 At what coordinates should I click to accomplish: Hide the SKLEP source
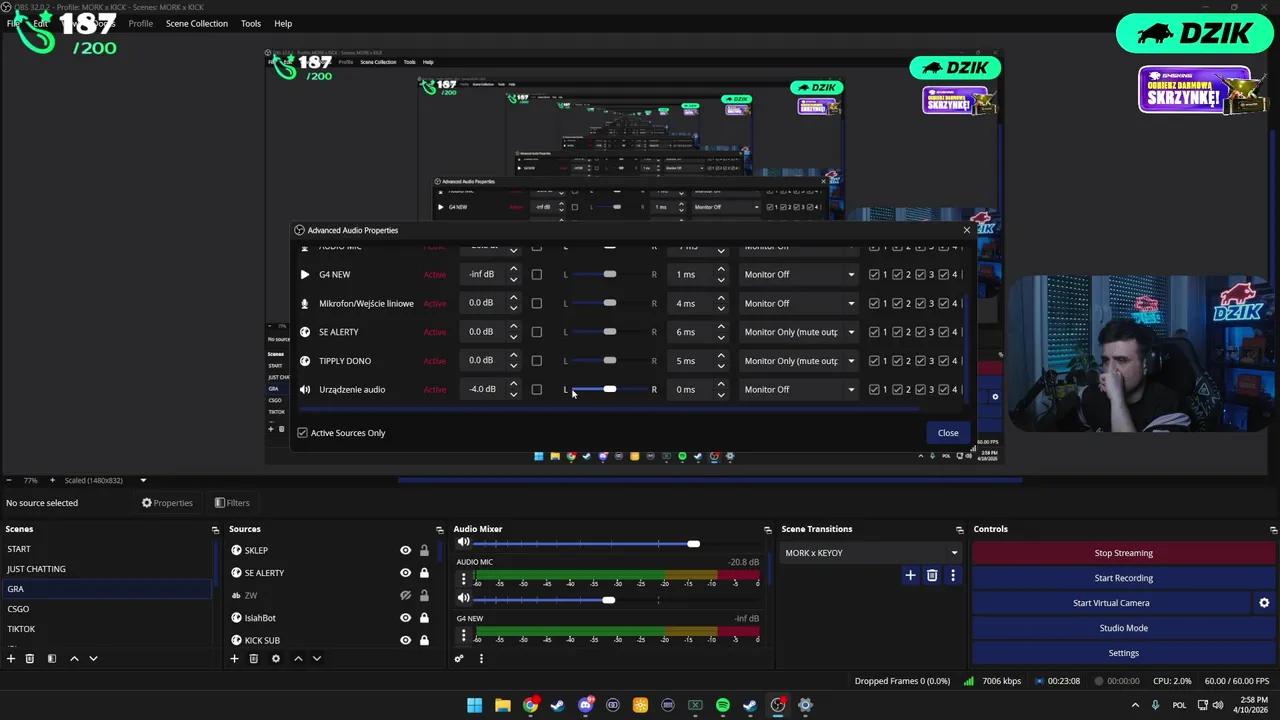pos(405,550)
